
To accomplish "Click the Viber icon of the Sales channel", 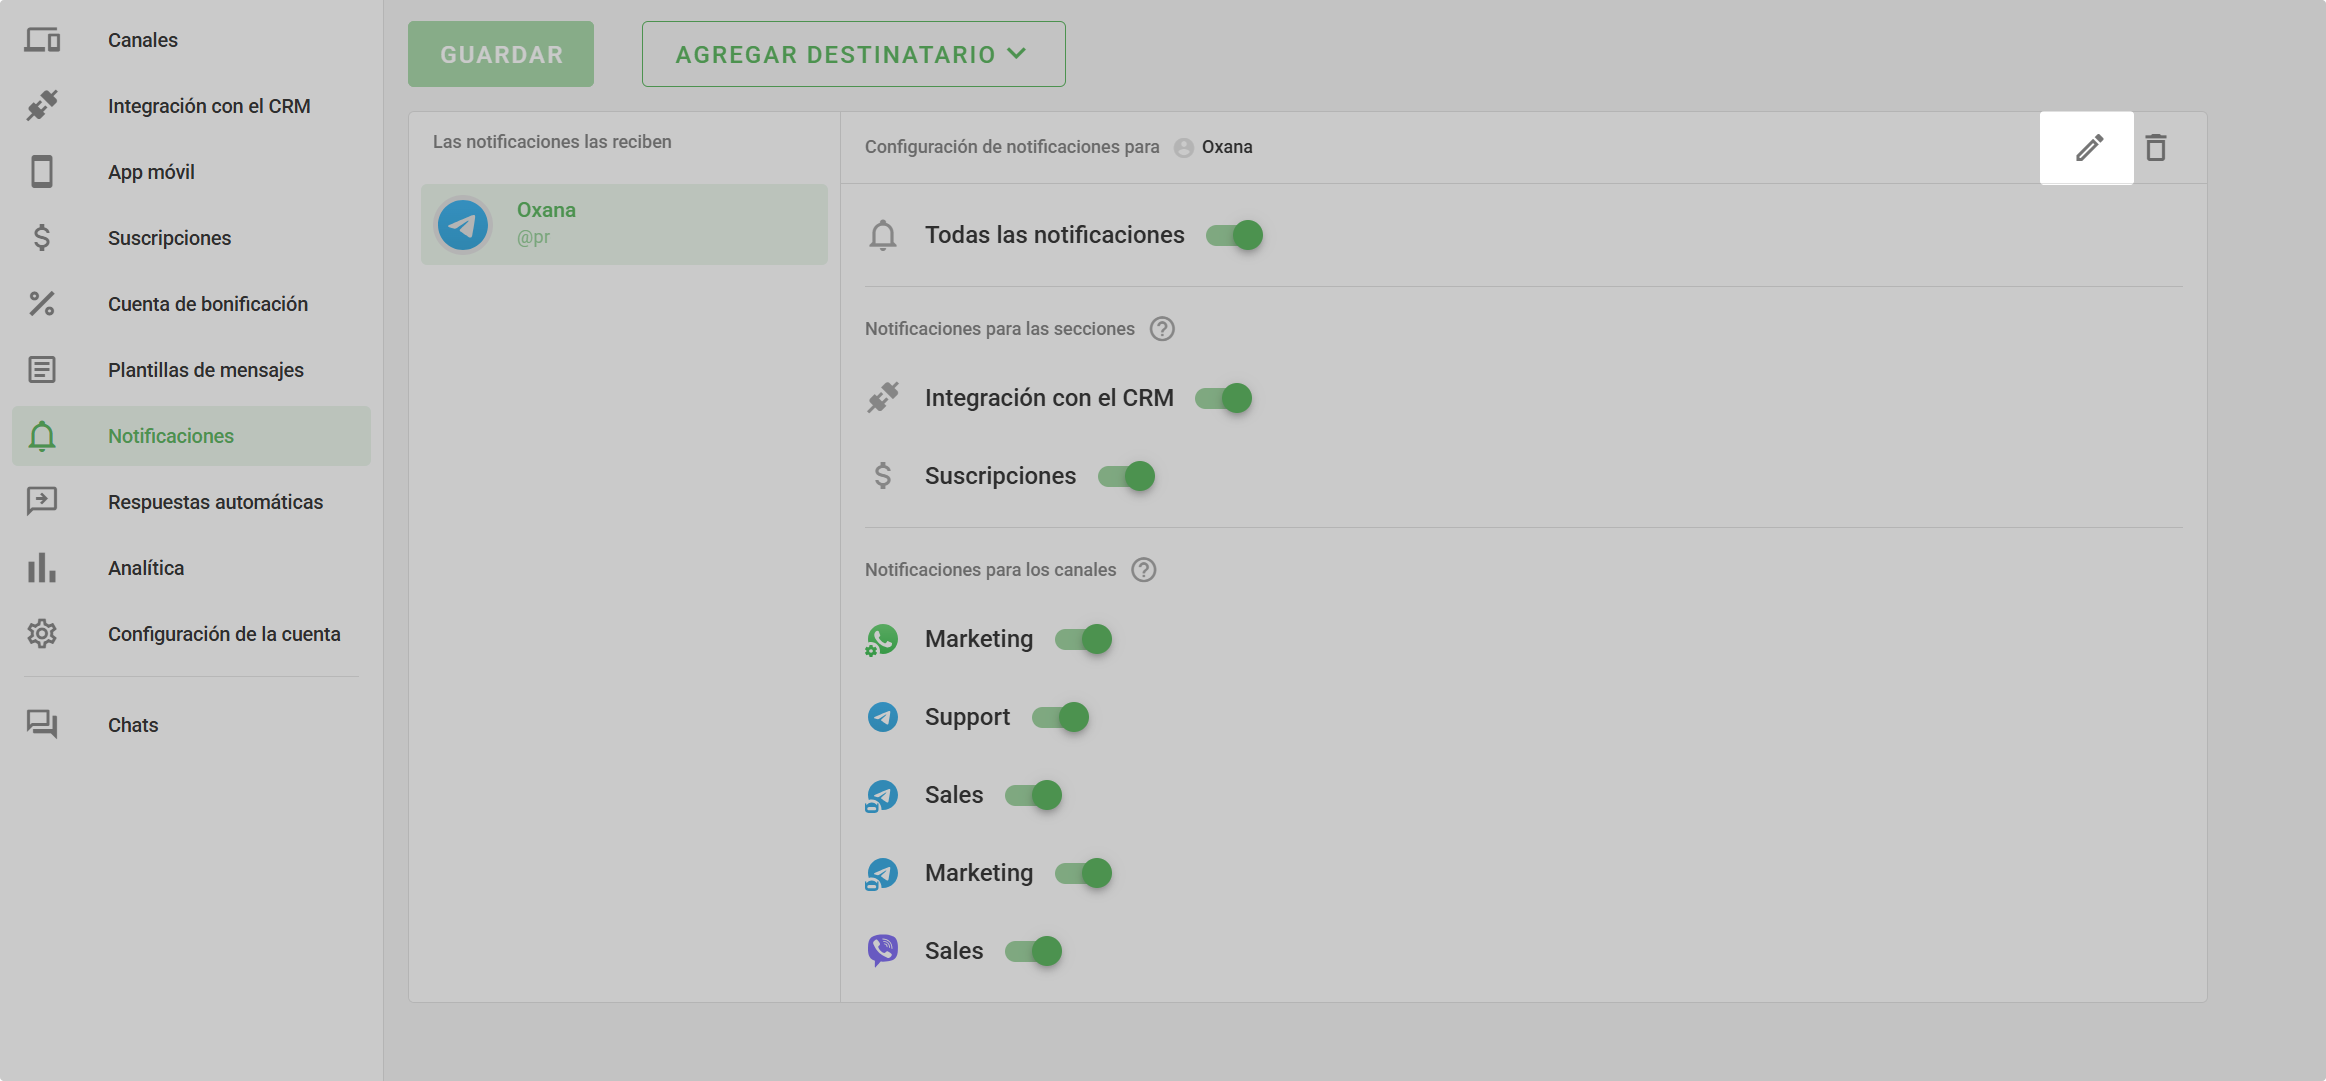I will click(883, 950).
